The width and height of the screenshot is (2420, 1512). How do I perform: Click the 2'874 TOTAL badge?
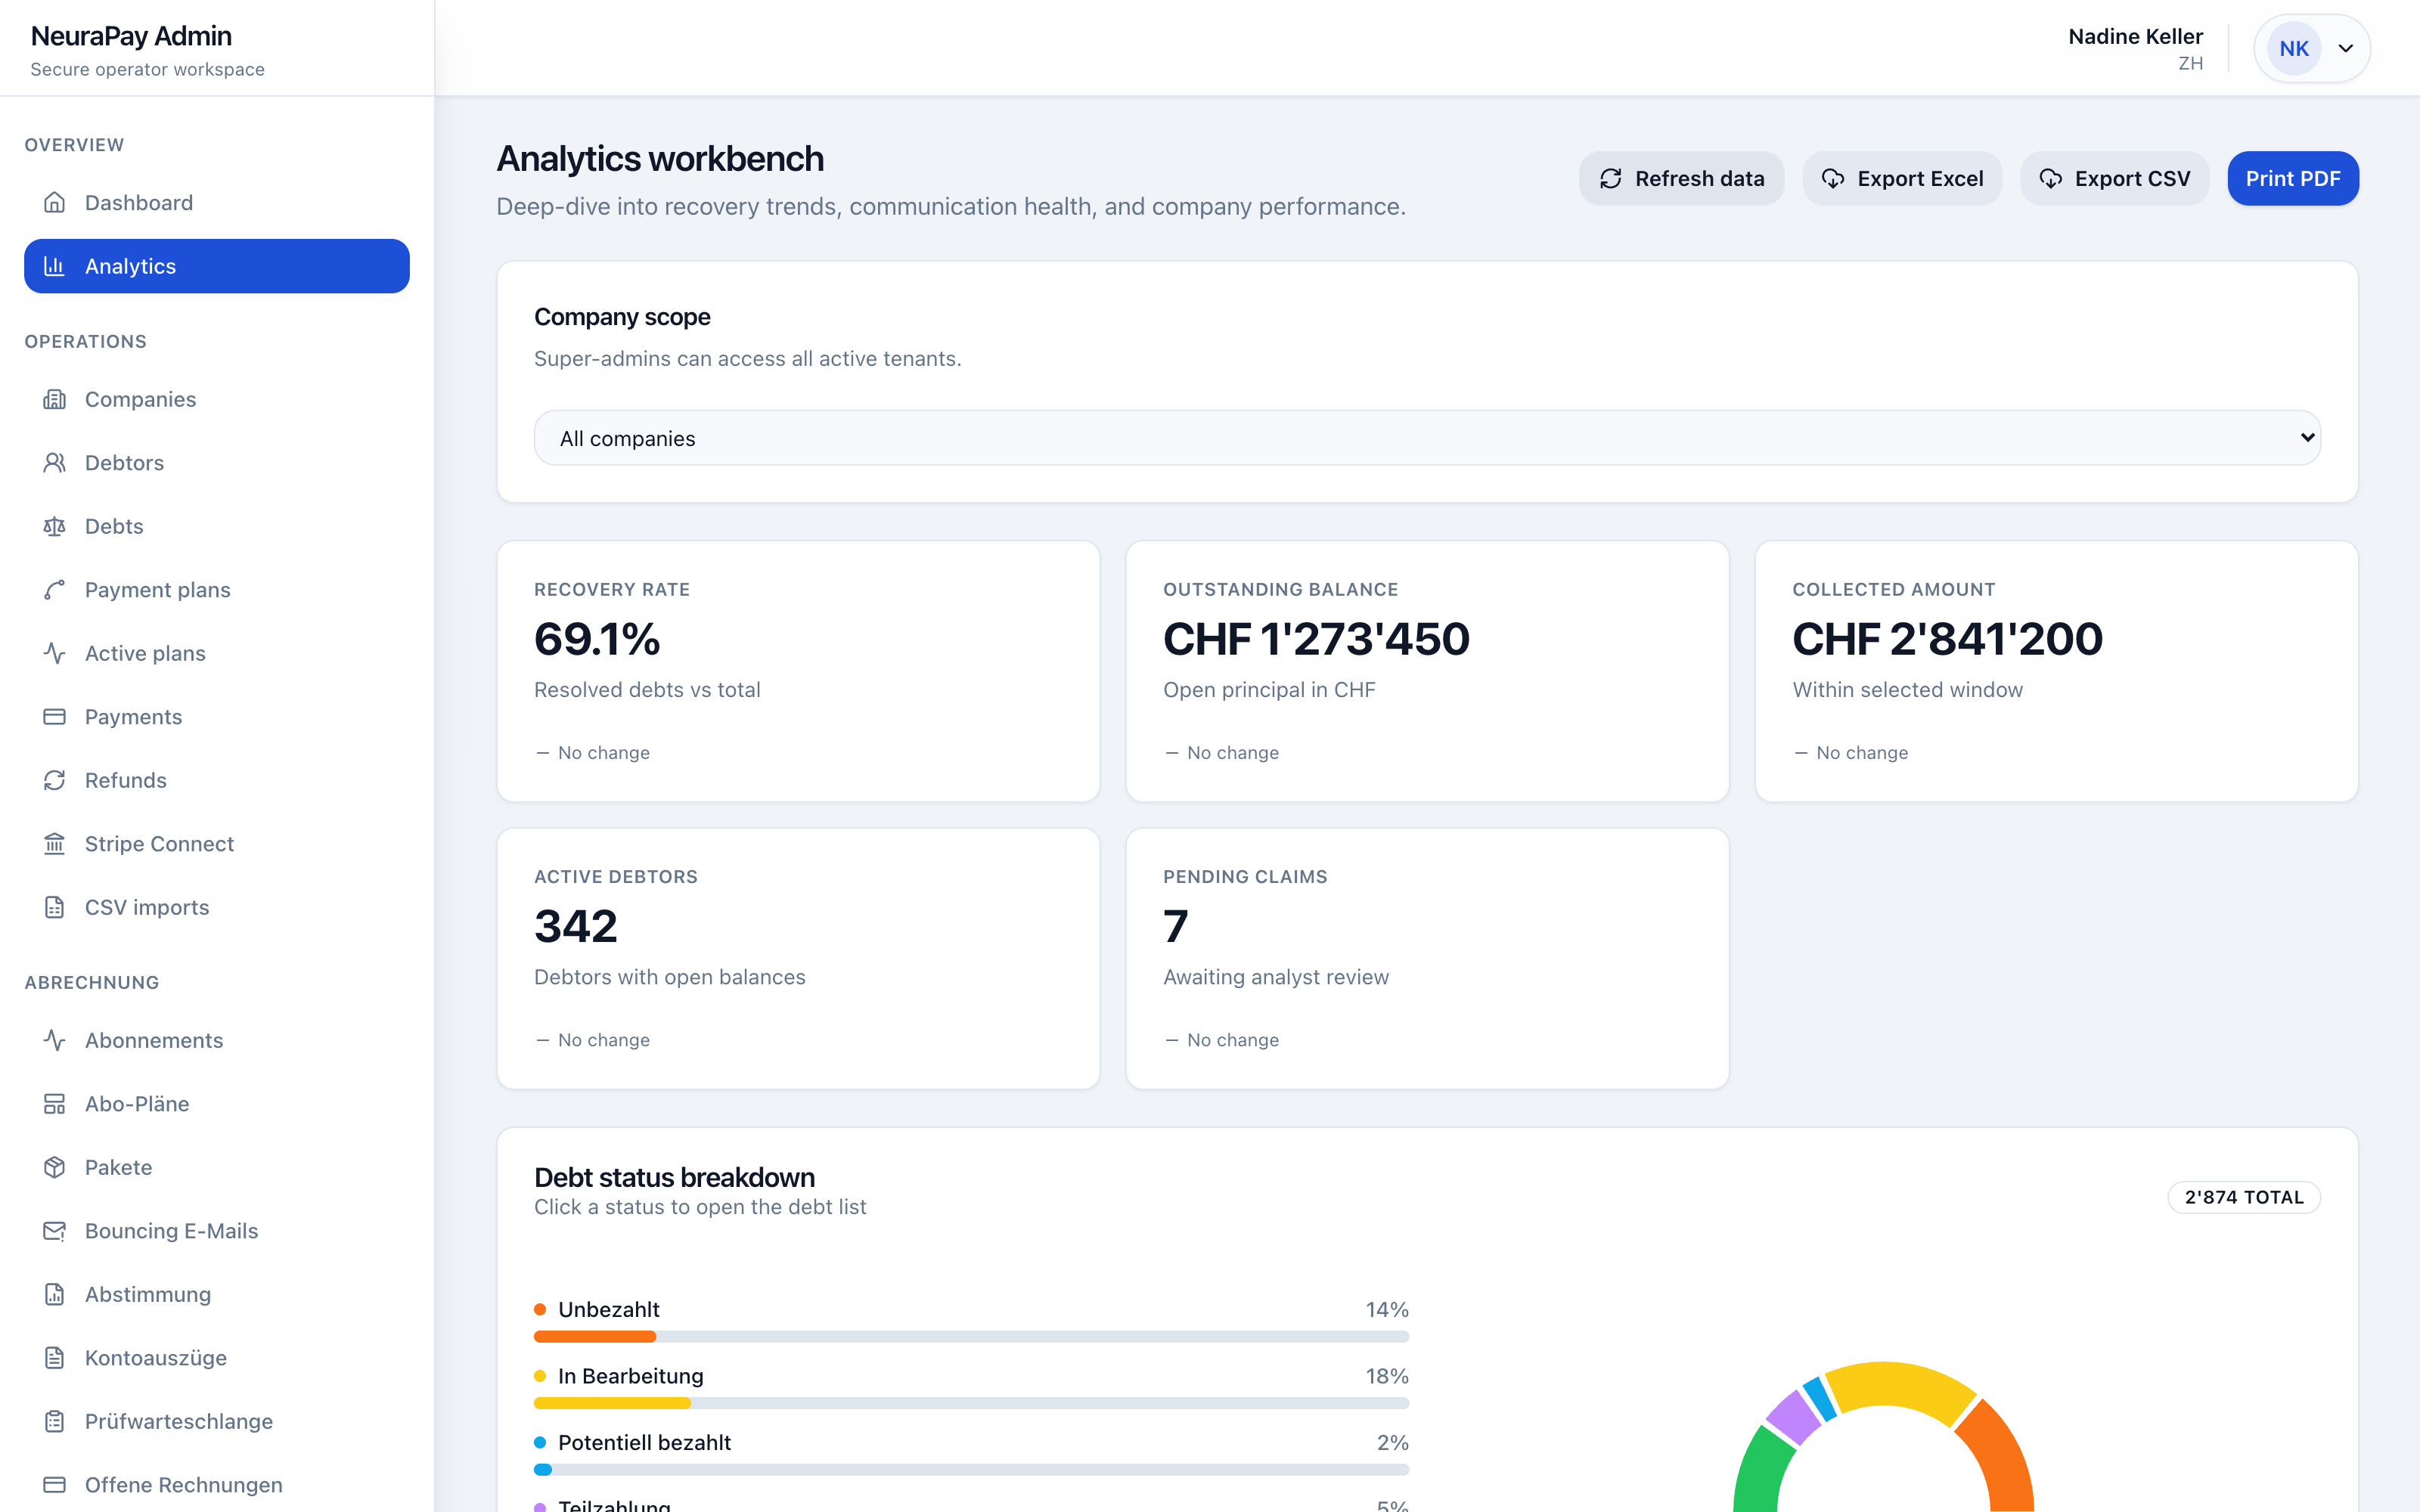pos(2243,1197)
